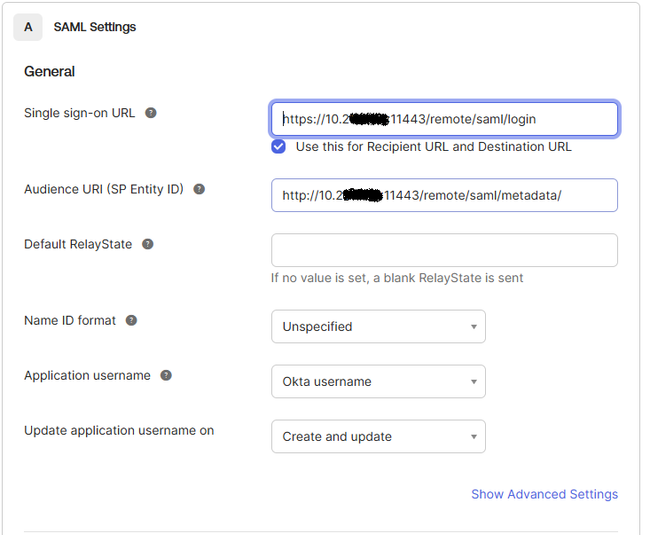650x535 pixels.
Task: Show help for Application username
Action: tap(166, 376)
